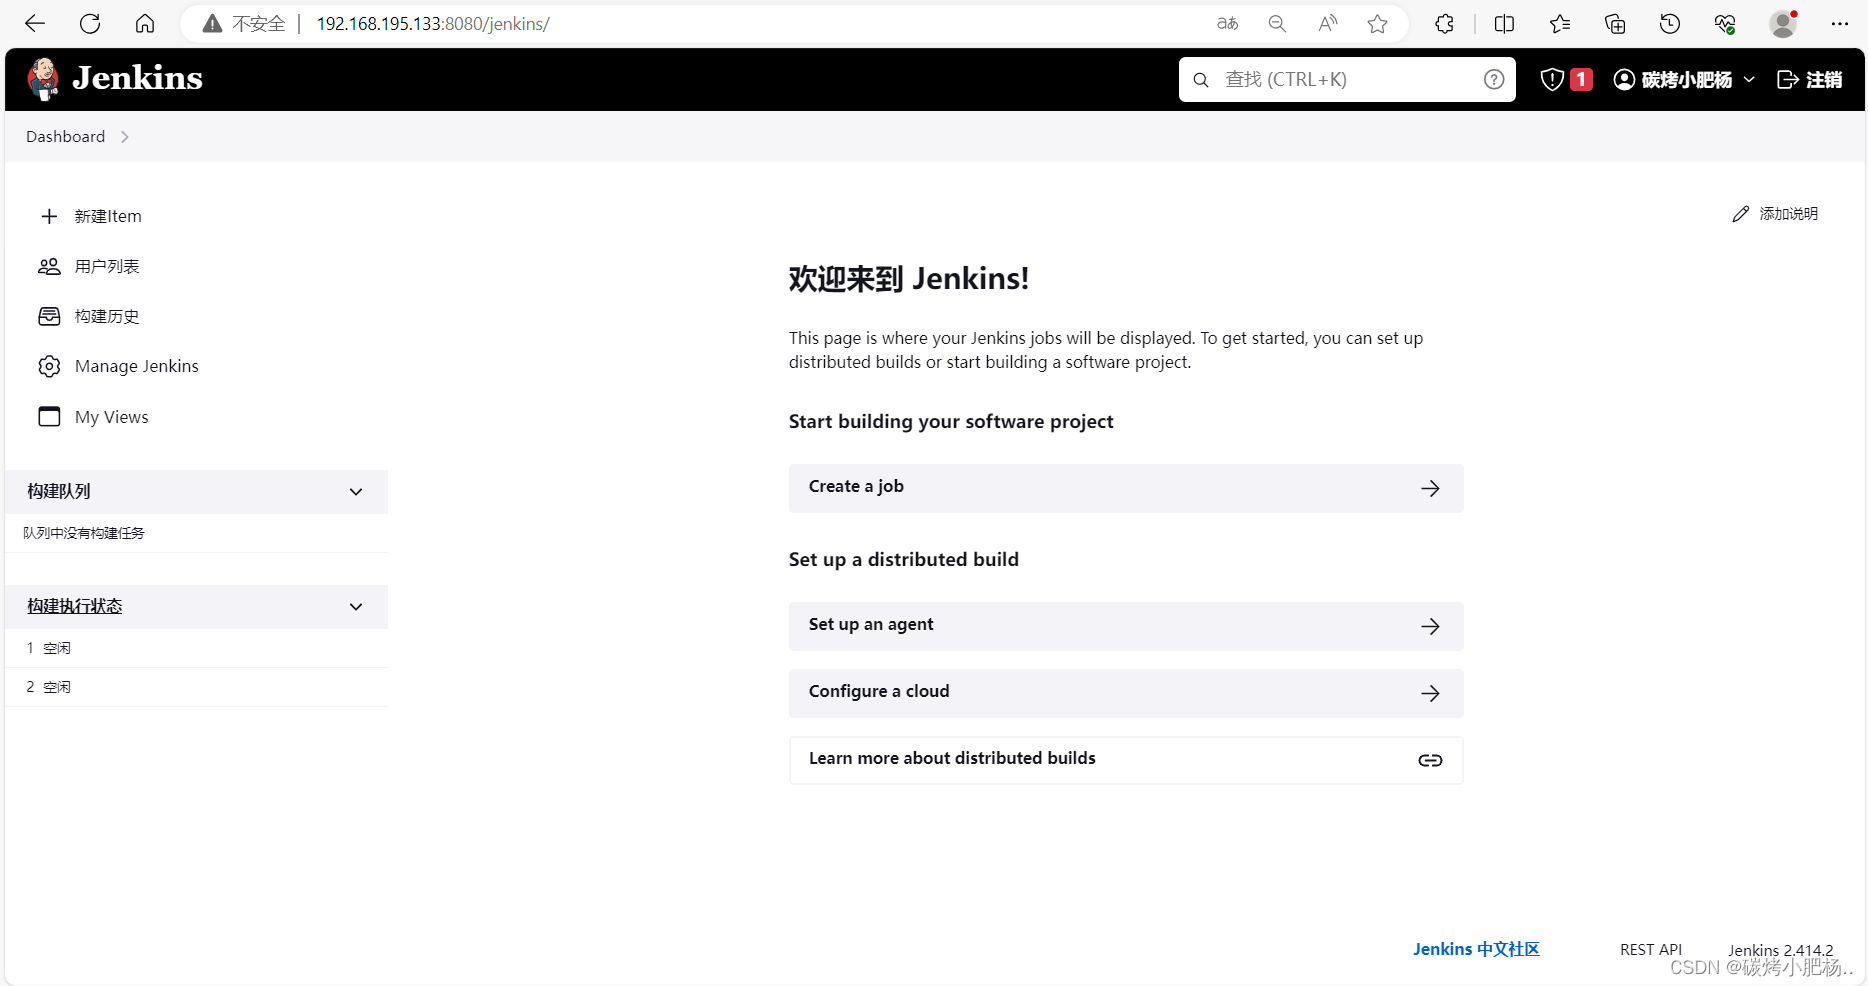Viewport: 1868px width, 986px height.
Task: Open browser collections icon
Action: 1614,24
